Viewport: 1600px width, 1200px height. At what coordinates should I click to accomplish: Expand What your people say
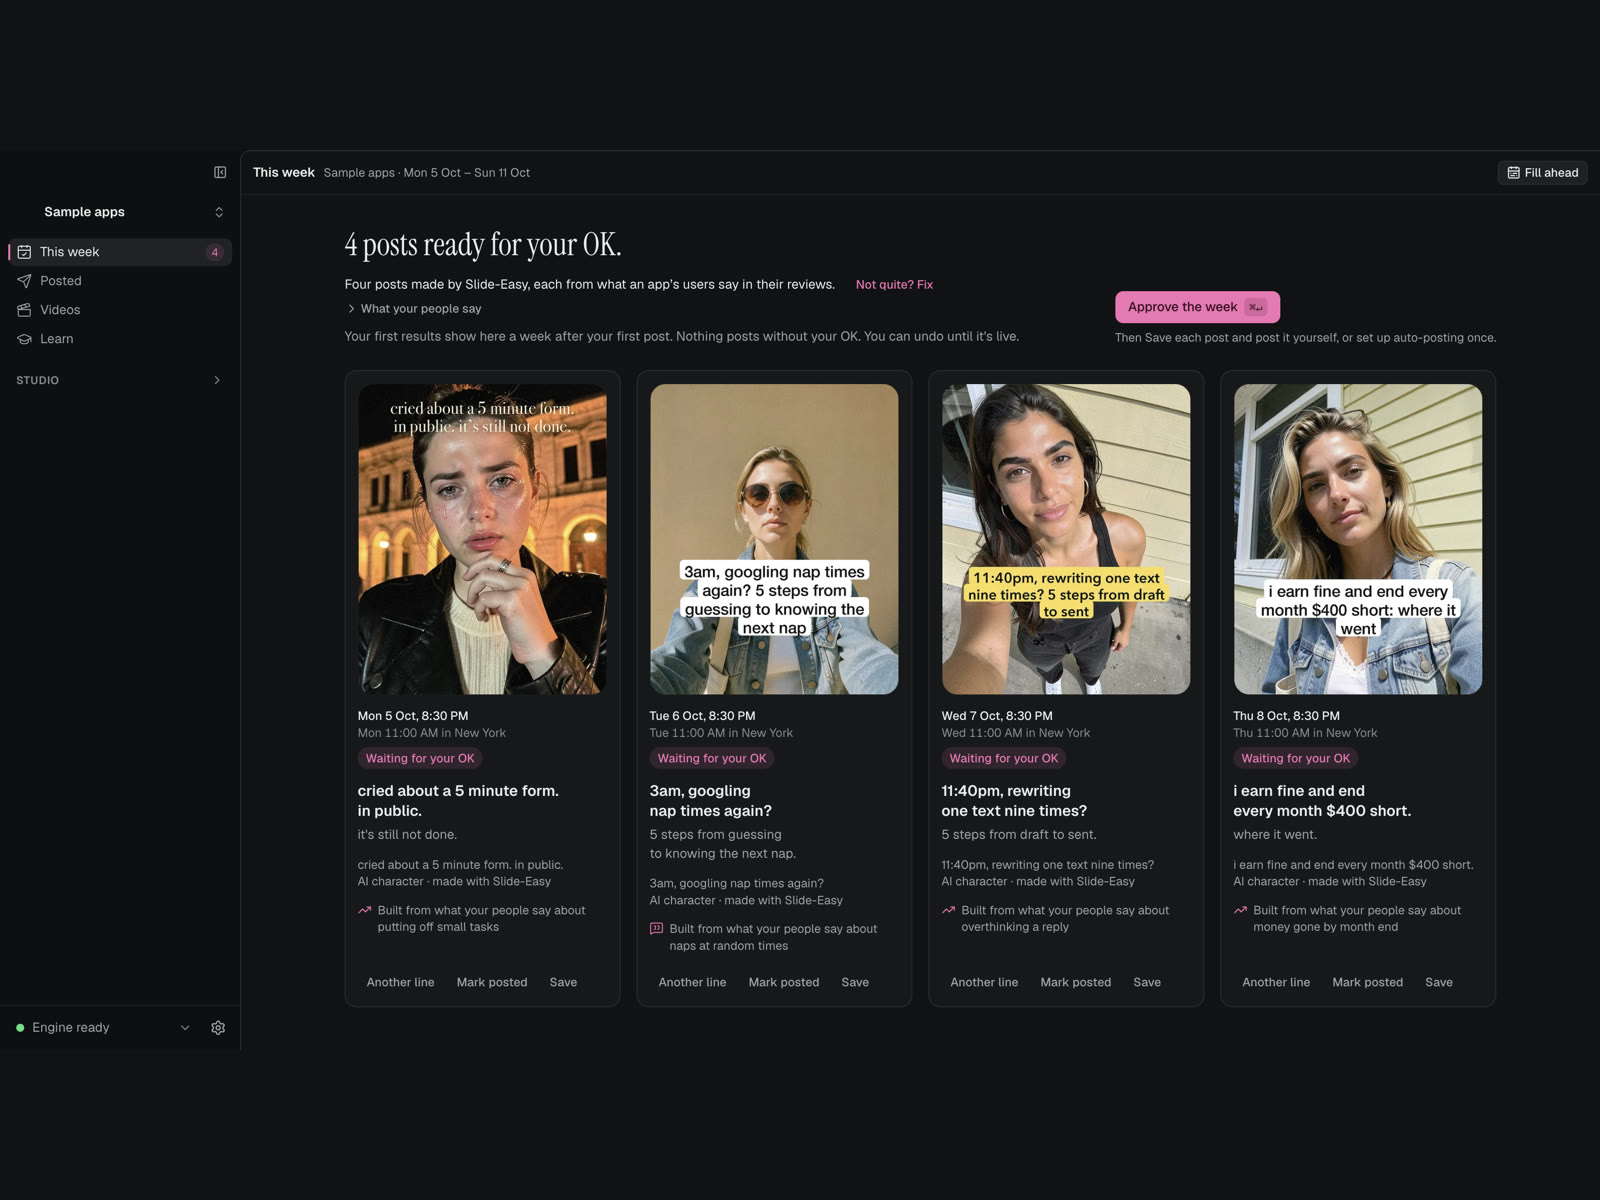click(414, 309)
